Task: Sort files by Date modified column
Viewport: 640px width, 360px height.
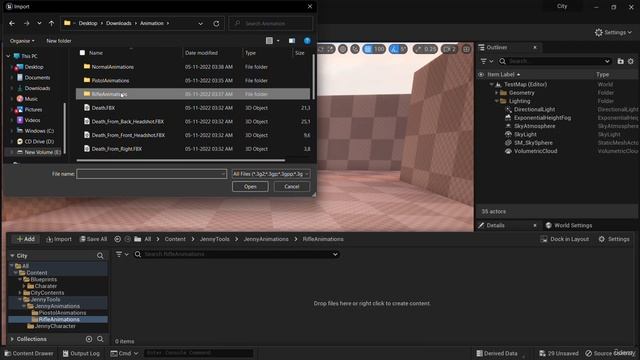Action: 201,53
